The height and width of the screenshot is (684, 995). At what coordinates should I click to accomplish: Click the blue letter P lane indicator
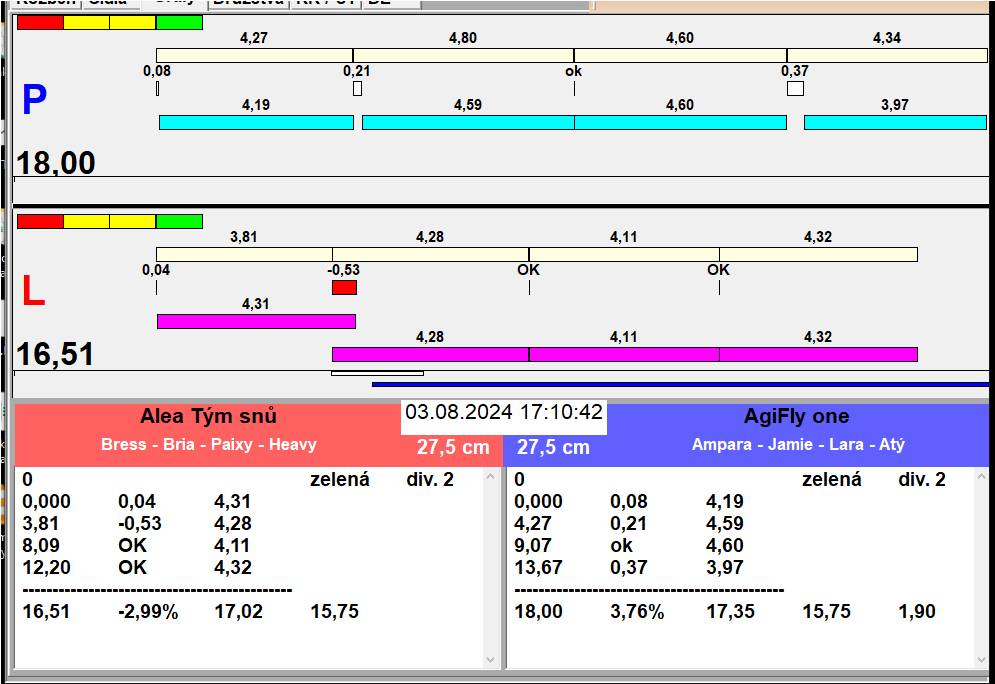click(x=34, y=101)
